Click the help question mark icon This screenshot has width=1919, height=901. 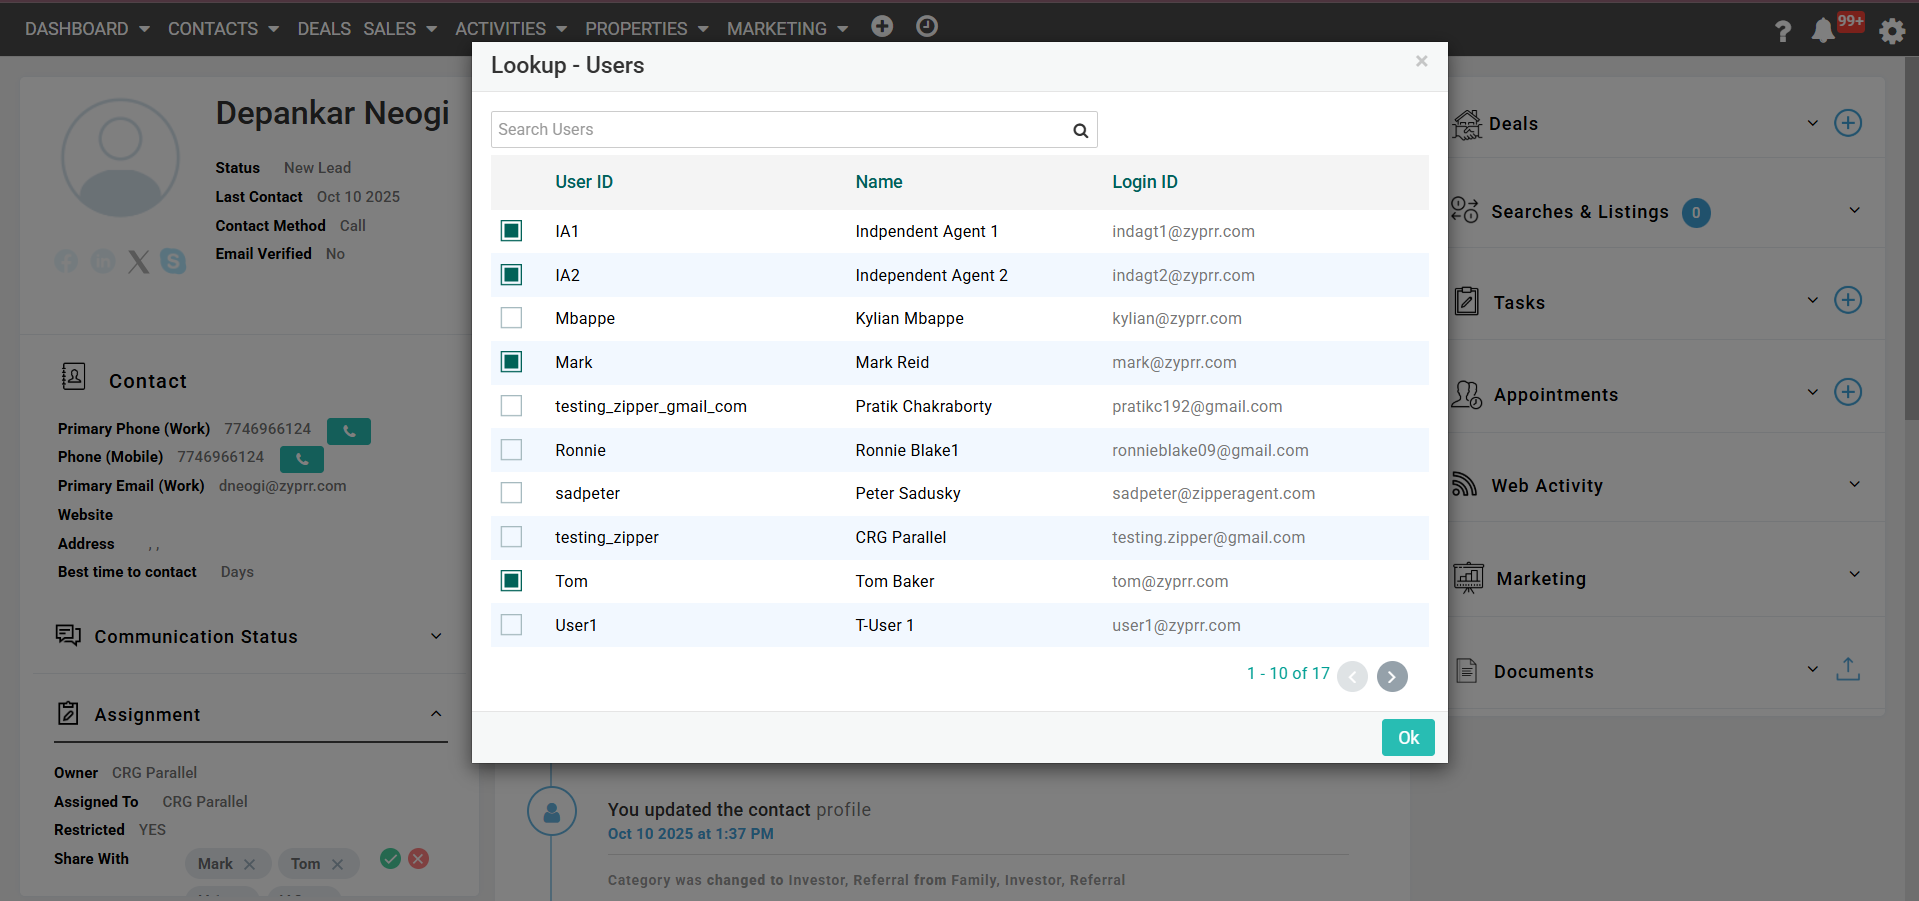pyautogui.click(x=1782, y=31)
